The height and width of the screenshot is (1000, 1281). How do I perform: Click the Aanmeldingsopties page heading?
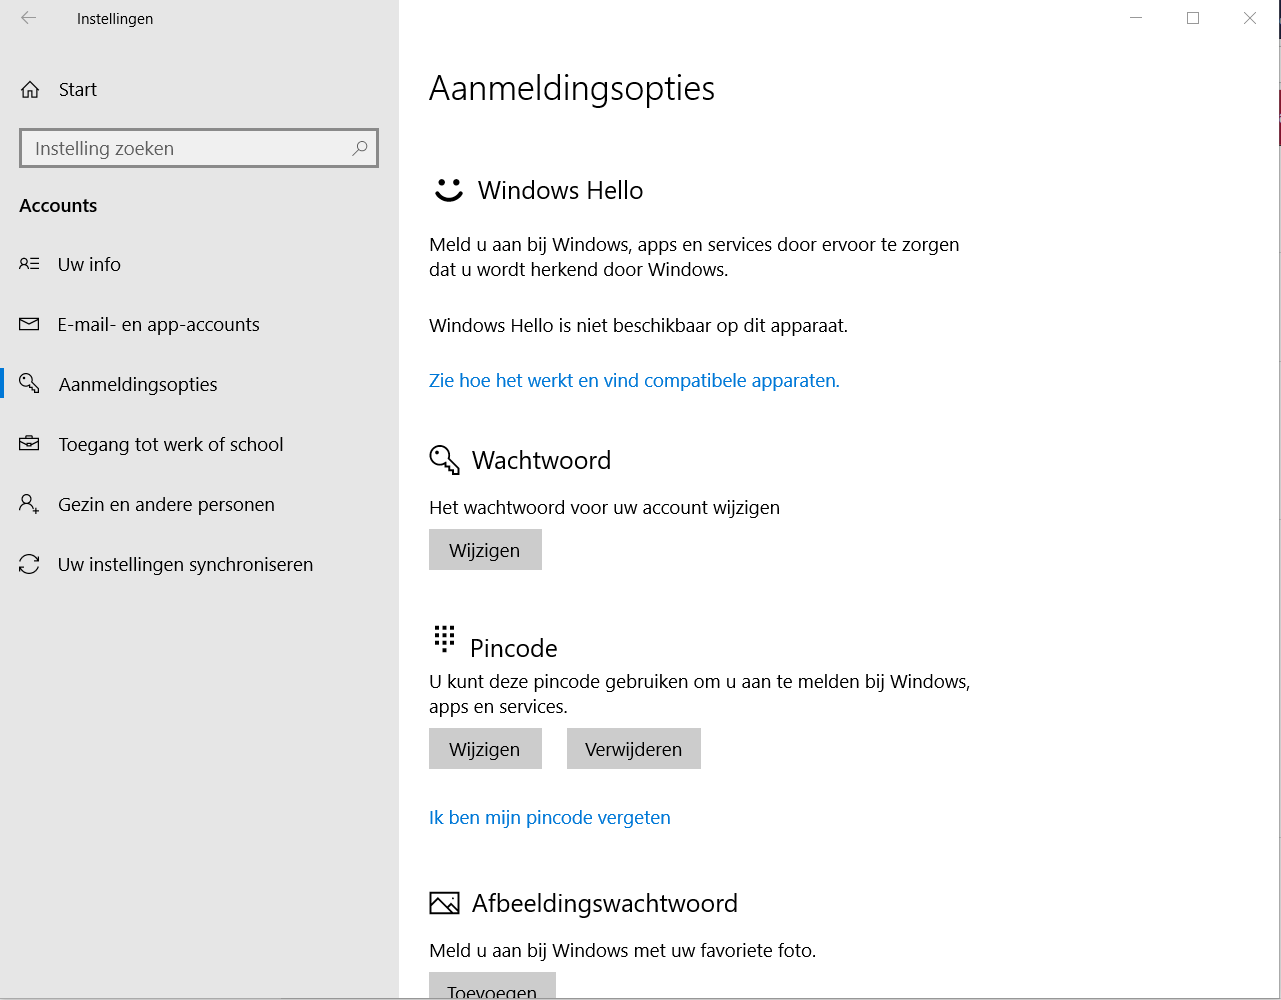[x=572, y=88]
